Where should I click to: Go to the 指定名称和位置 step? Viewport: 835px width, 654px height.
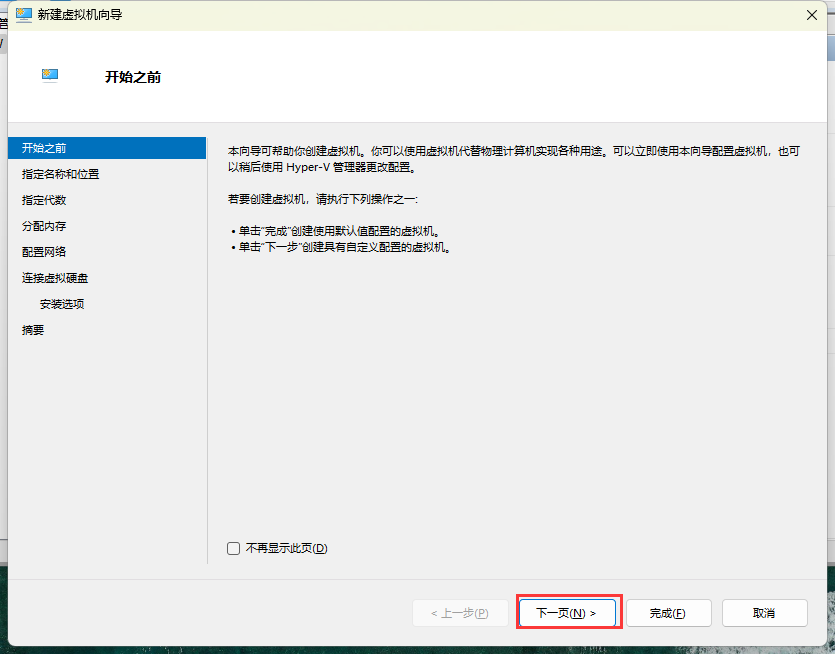(60, 174)
